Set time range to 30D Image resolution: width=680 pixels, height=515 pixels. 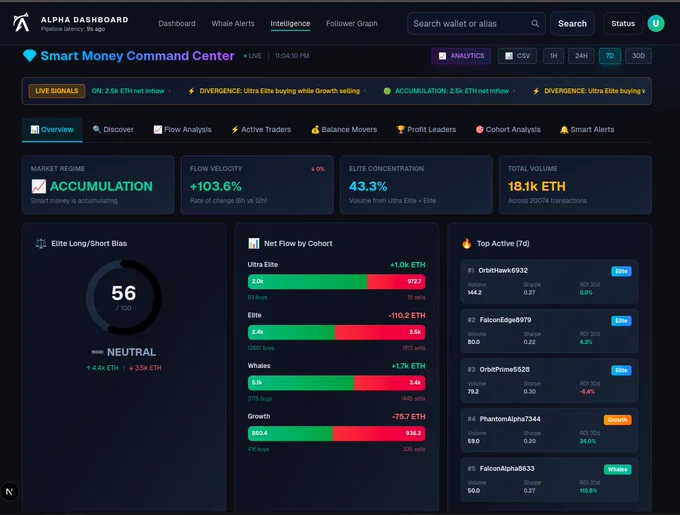coord(638,56)
